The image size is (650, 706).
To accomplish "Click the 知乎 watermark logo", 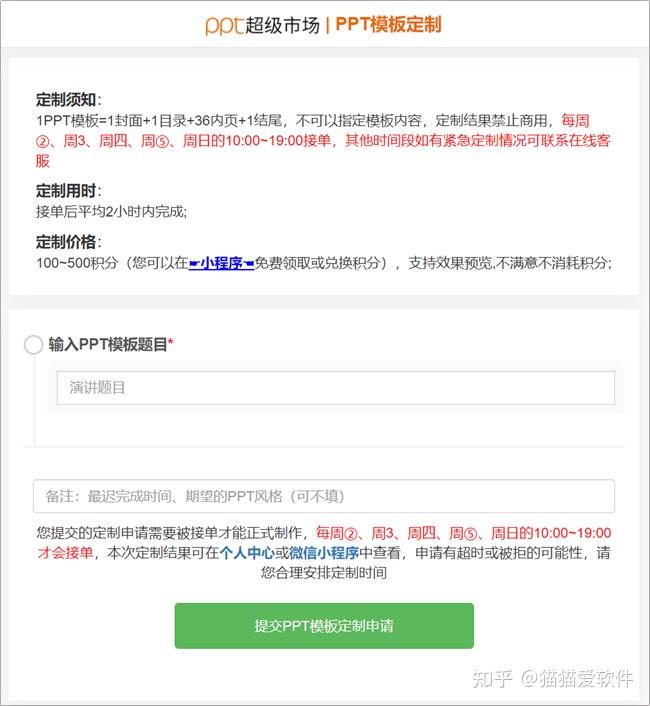I will coord(492,678).
